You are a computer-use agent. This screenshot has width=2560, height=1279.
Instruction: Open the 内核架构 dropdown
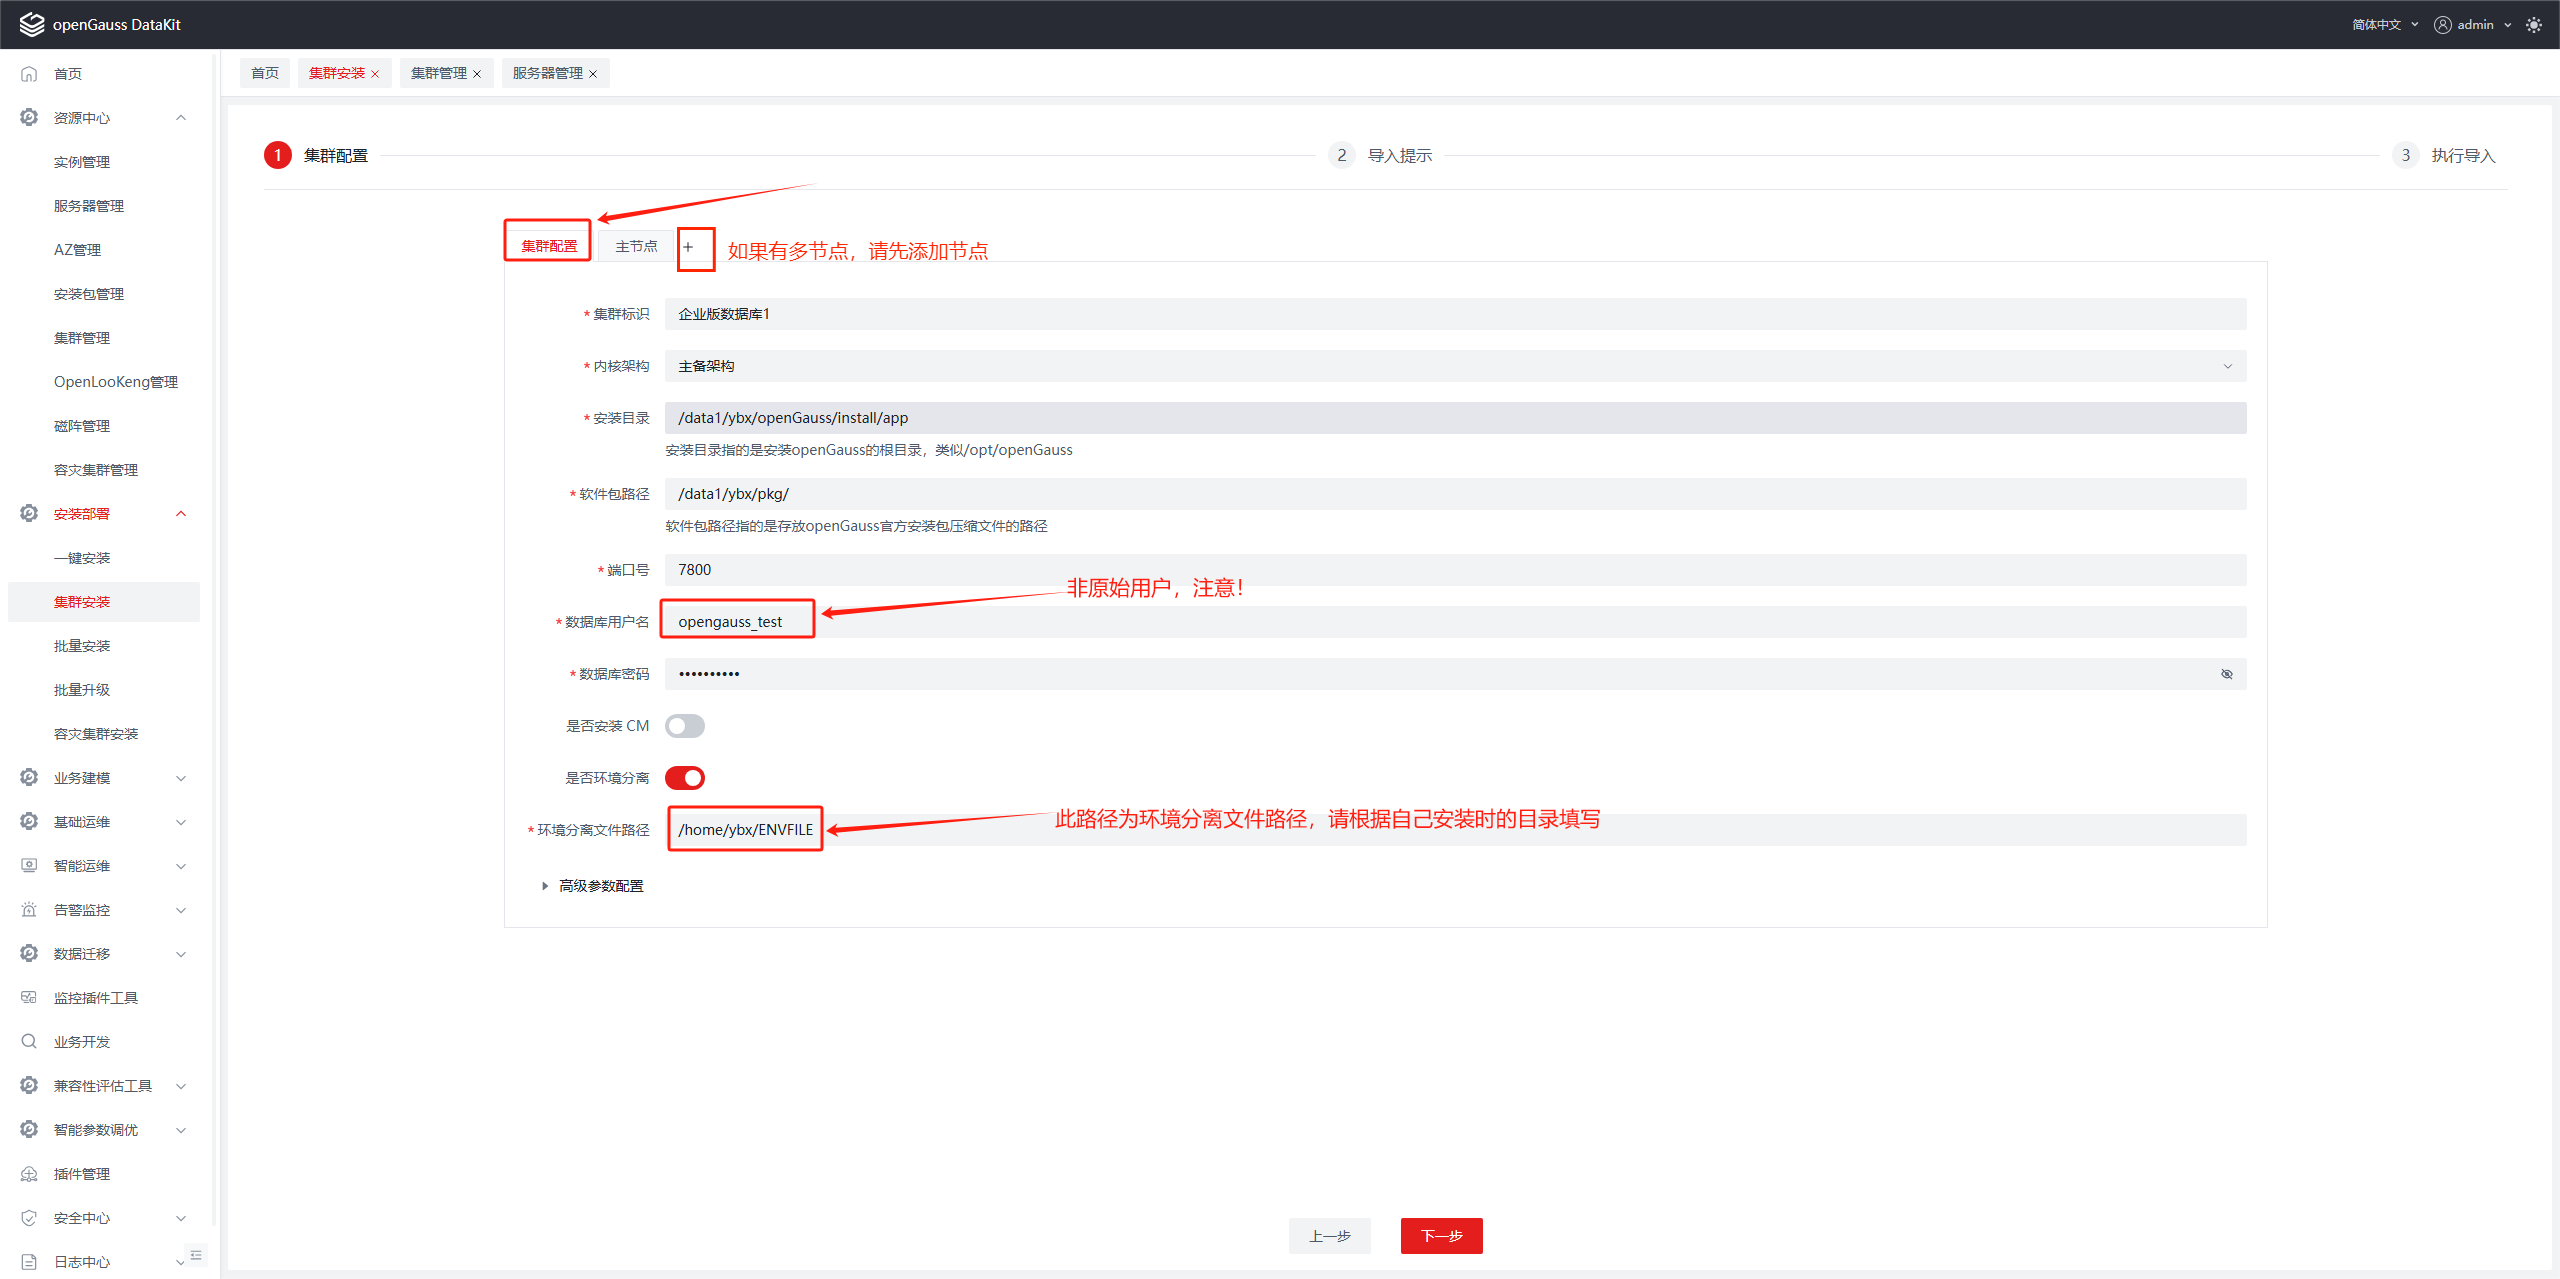[x=1455, y=366]
